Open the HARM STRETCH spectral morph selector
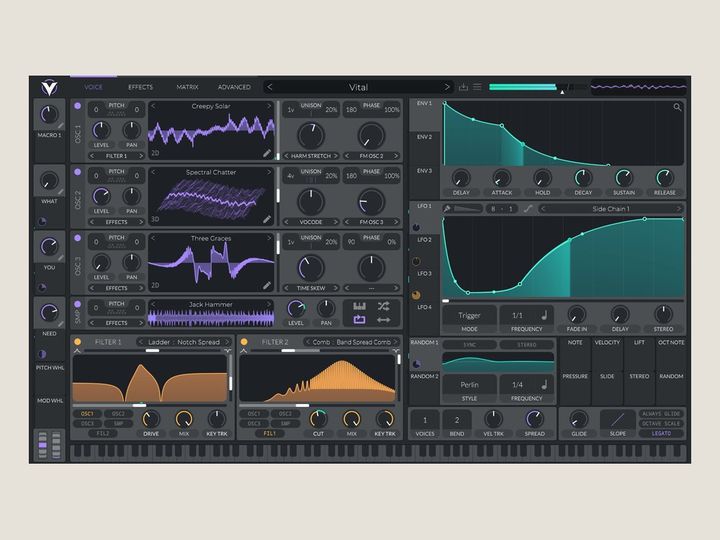The height and width of the screenshot is (540, 720). 311,156
